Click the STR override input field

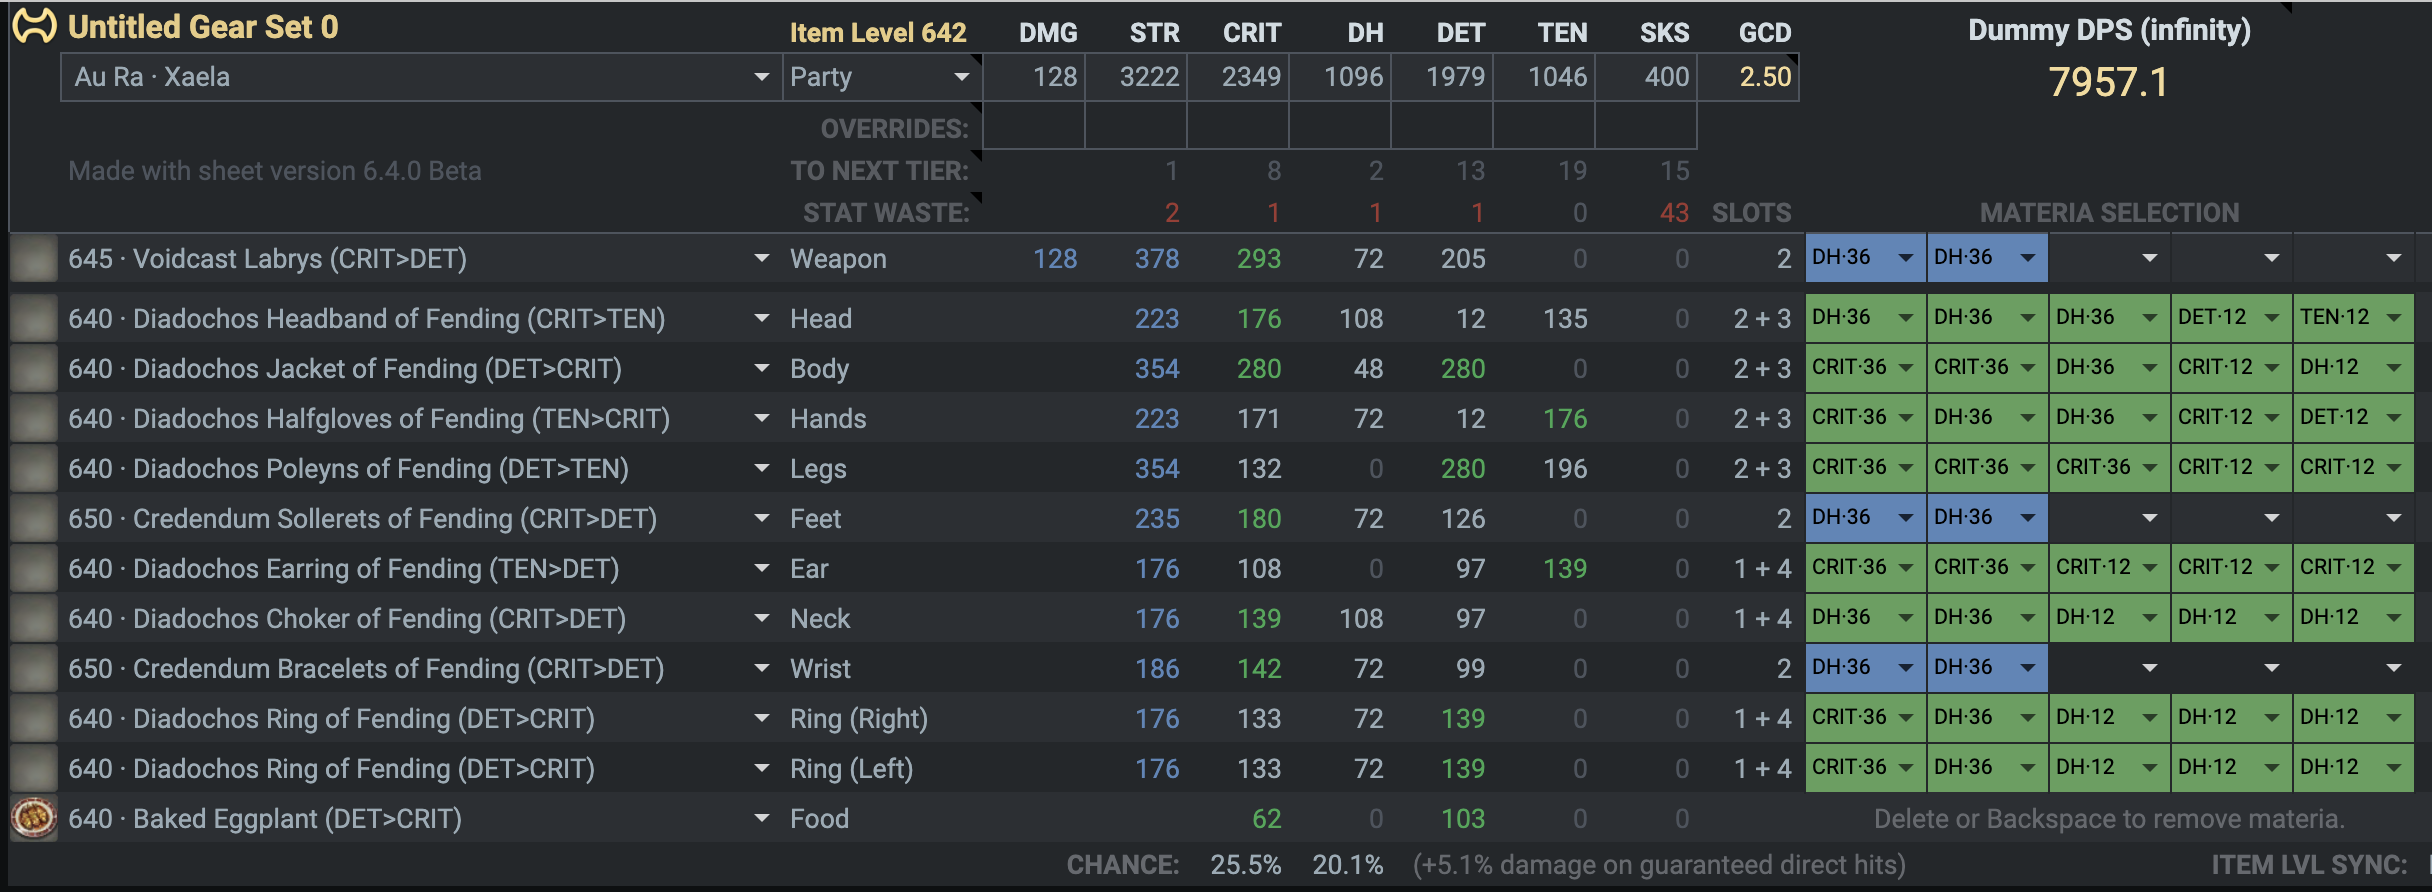click(1136, 129)
